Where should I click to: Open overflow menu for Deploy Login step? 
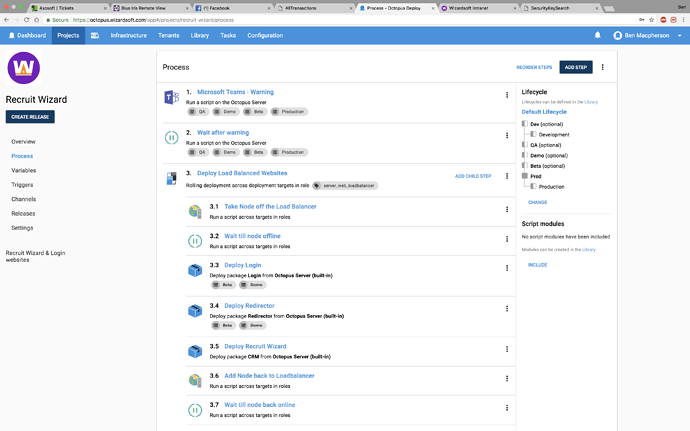pyautogui.click(x=507, y=268)
